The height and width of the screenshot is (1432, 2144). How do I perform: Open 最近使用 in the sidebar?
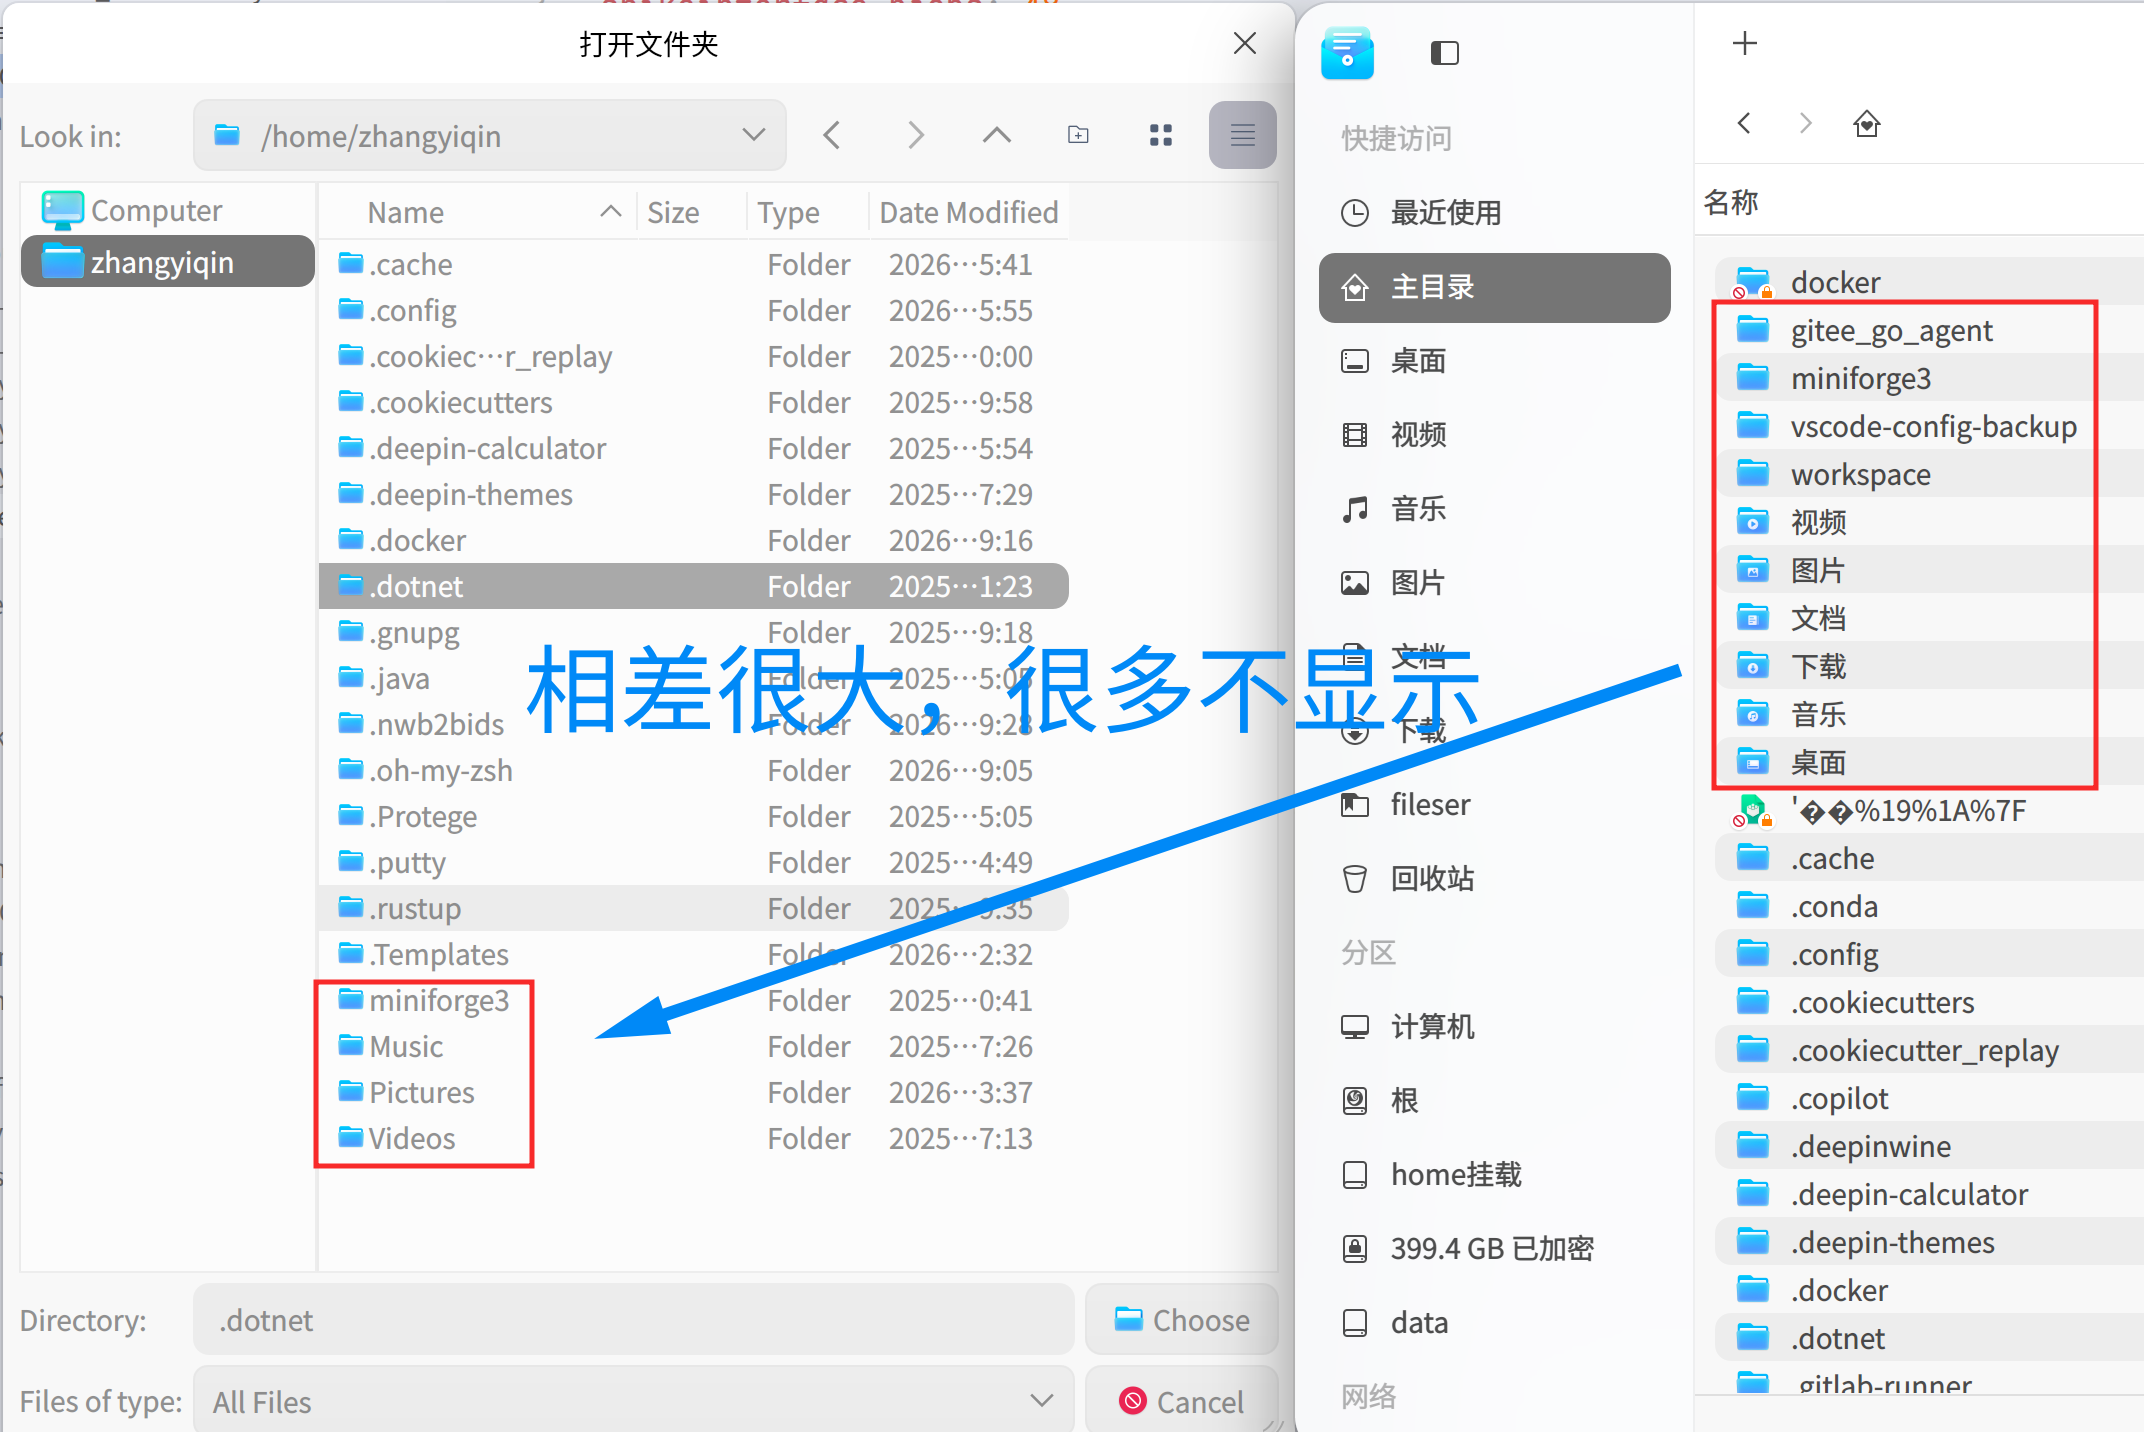click(1445, 213)
